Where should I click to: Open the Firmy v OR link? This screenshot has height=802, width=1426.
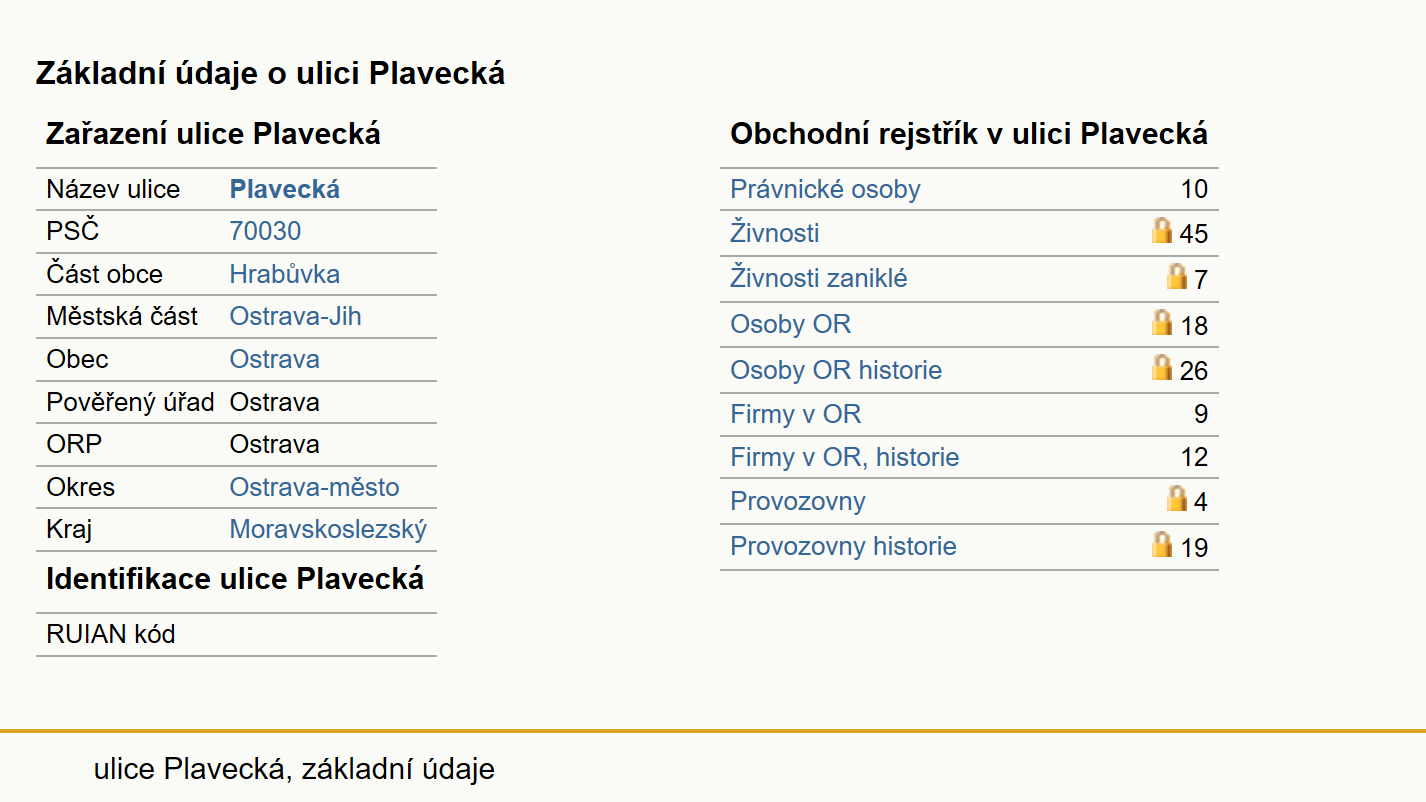coord(796,414)
